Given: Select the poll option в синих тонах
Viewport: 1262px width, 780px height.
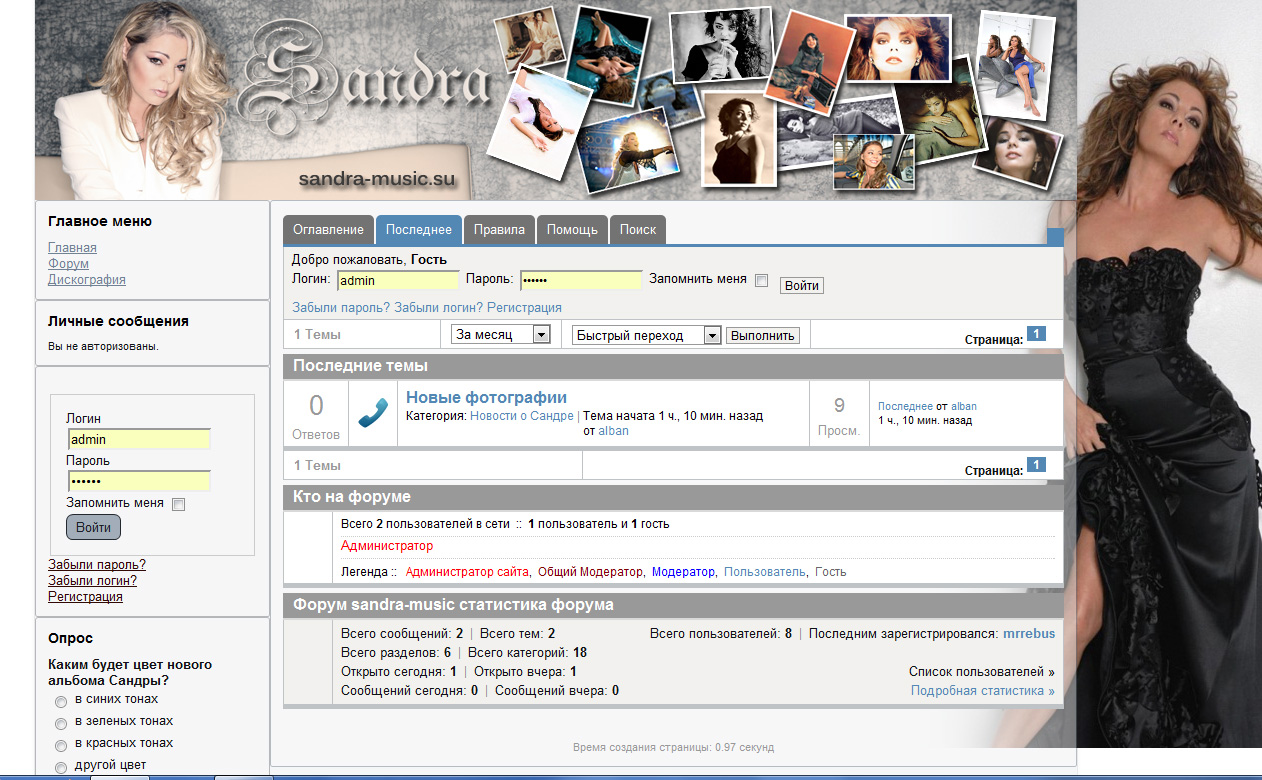Looking at the screenshot, I should click(x=61, y=702).
